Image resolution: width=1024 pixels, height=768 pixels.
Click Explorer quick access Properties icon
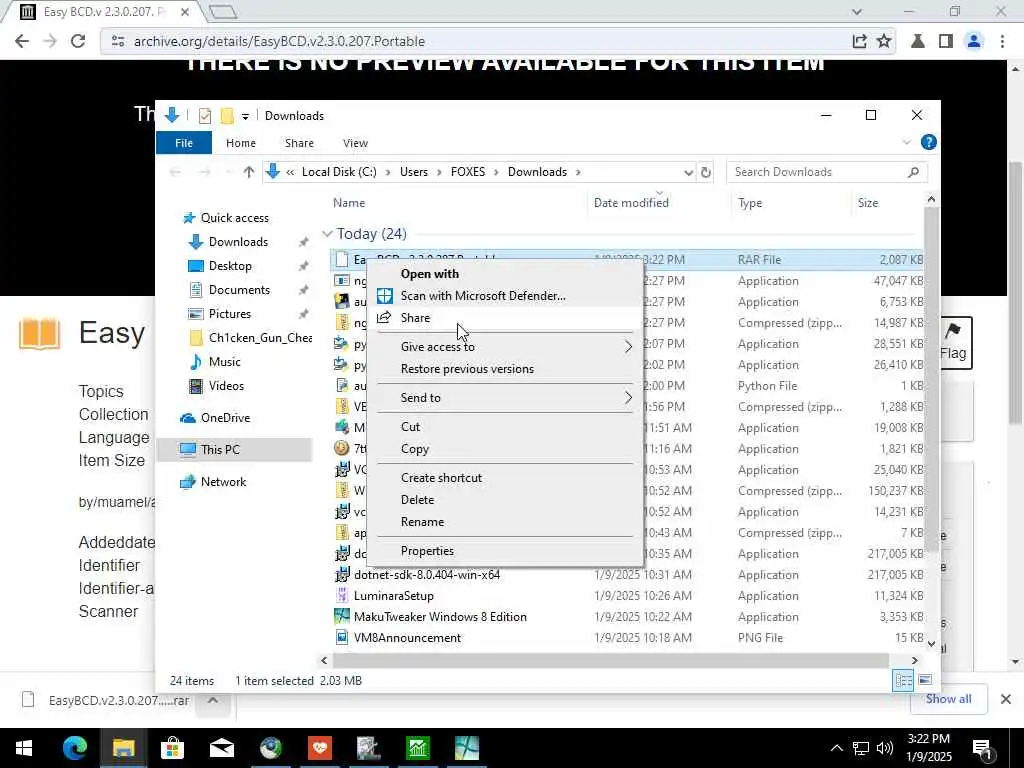coord(204,116)
